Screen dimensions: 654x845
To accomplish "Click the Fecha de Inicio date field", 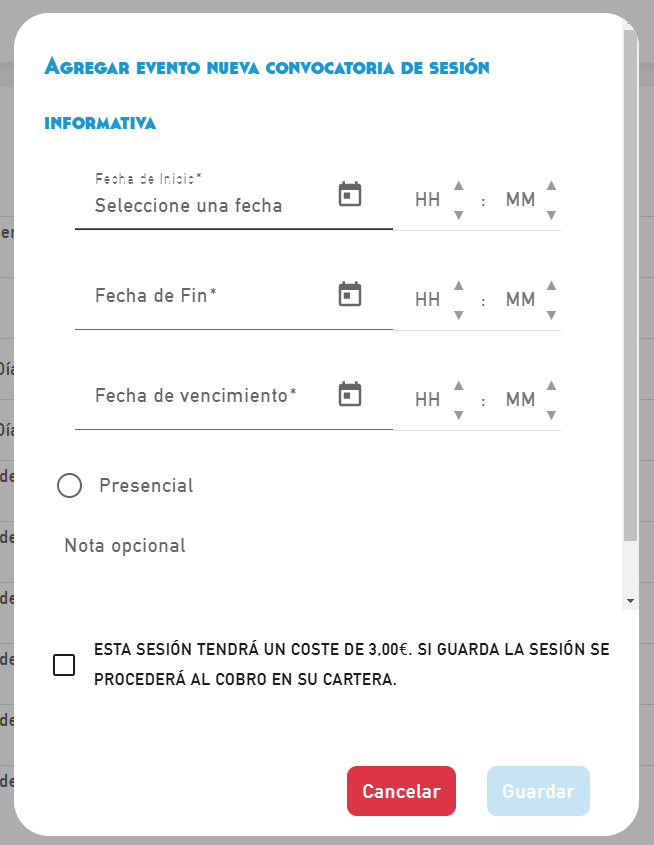I will 200,205.
